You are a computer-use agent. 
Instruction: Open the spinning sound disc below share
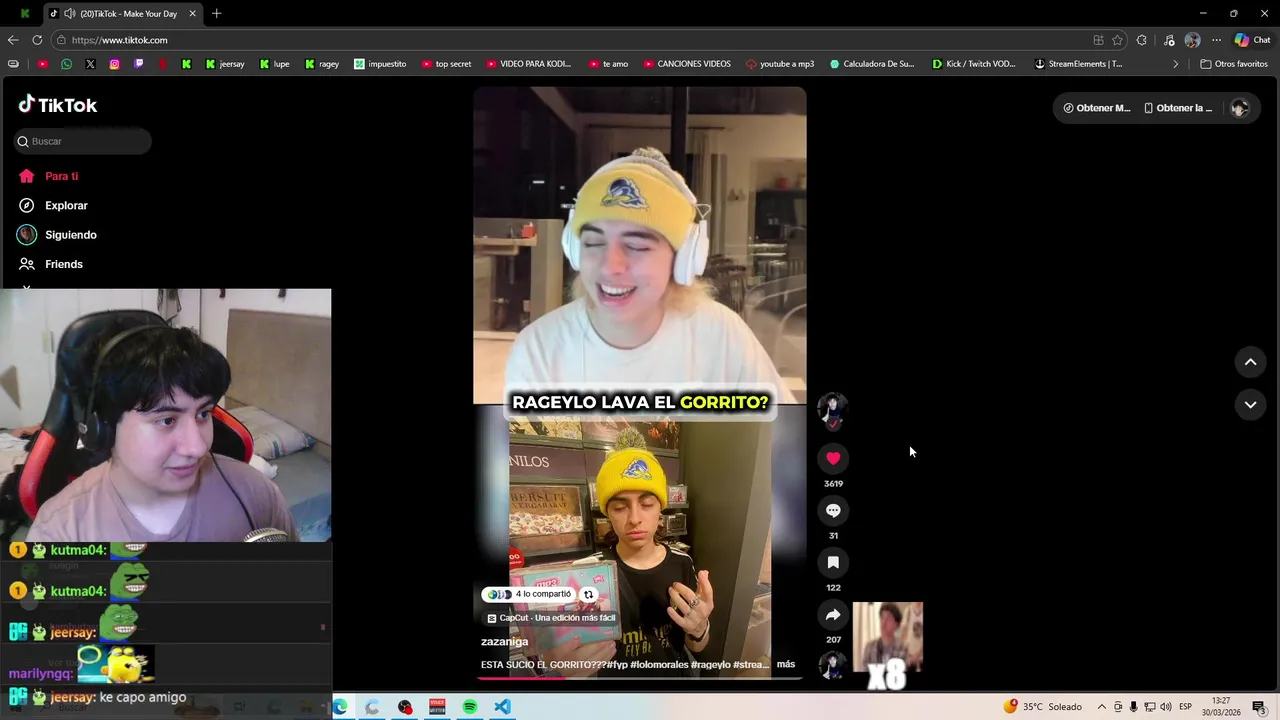(833, 666)
